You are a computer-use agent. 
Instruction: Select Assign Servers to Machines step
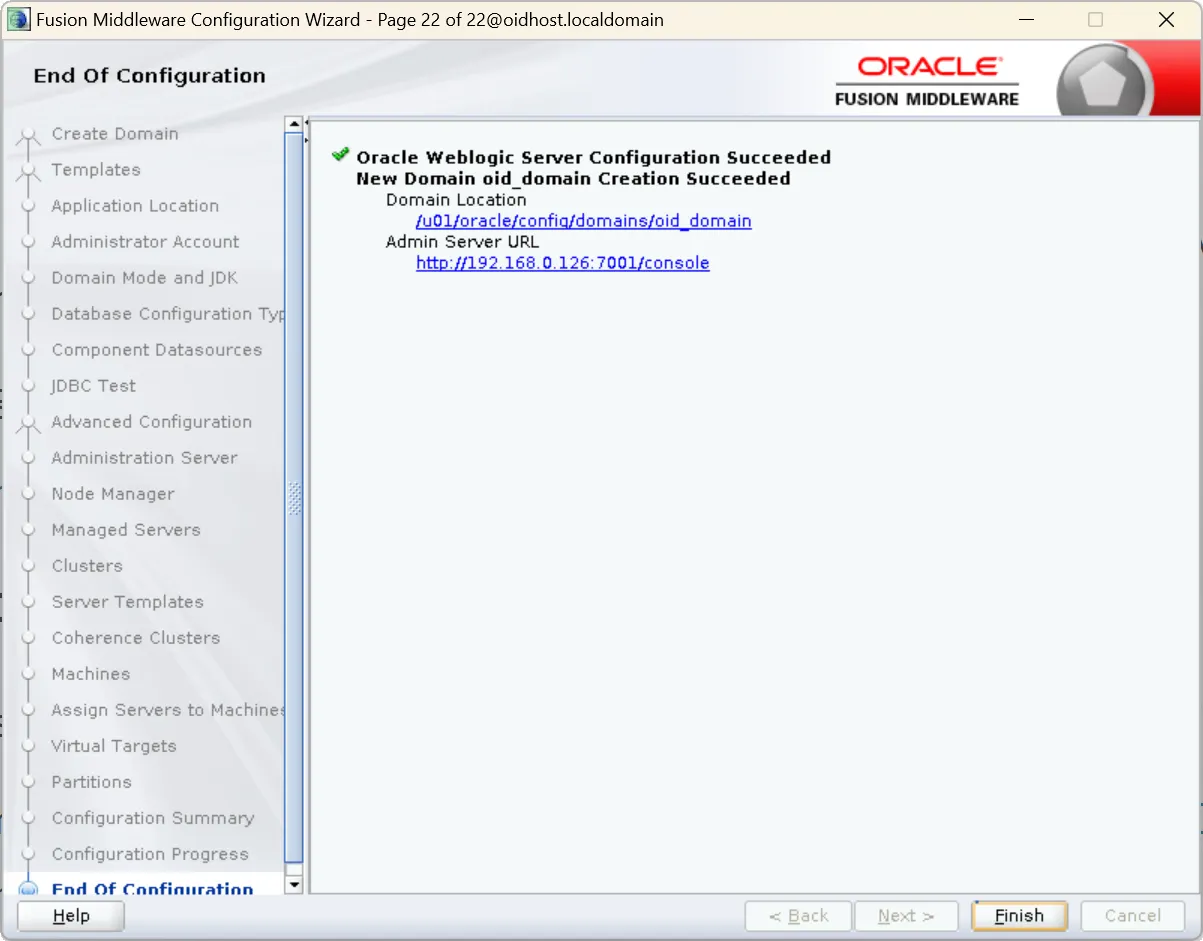[x=168, y=710]
